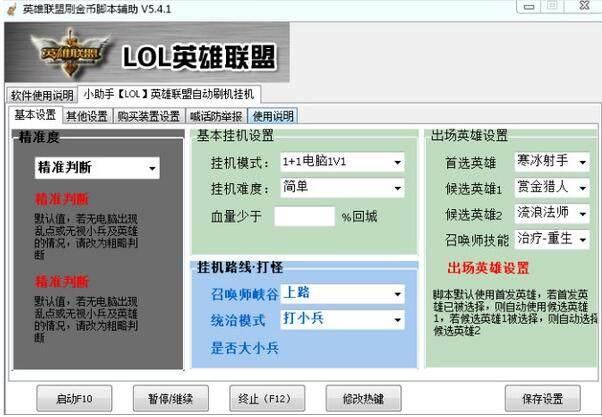The width and height of the screenshot is (602, 417).
Task: Click the 血量少于 percentage input field
Action: coord(304,216)
